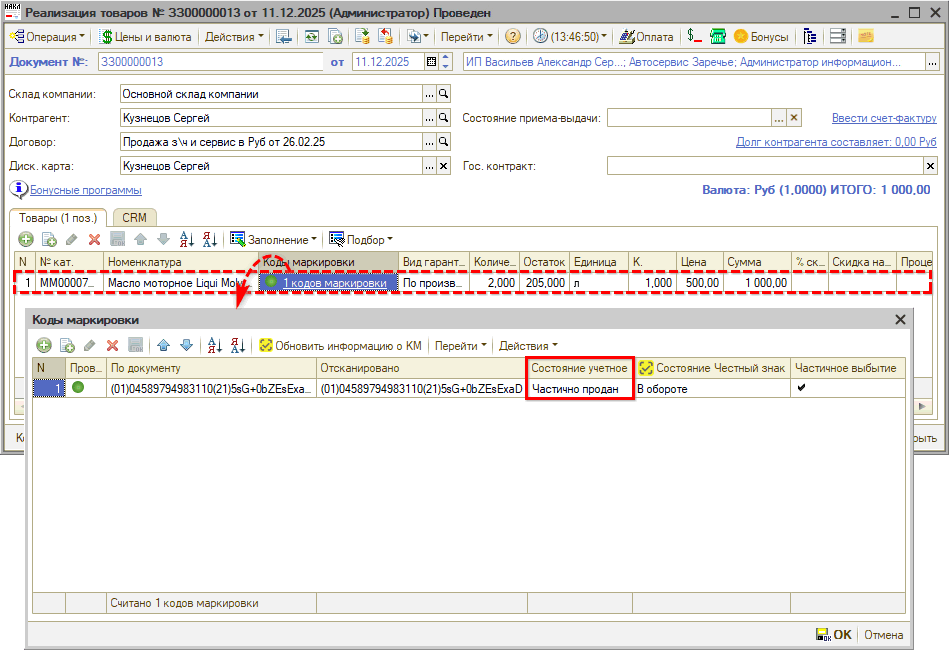Image resolution: width=949 pixels, height=650 pixels.
Task: Open Действия menu in Коды маркировки dialog
Action: point(528,345)
